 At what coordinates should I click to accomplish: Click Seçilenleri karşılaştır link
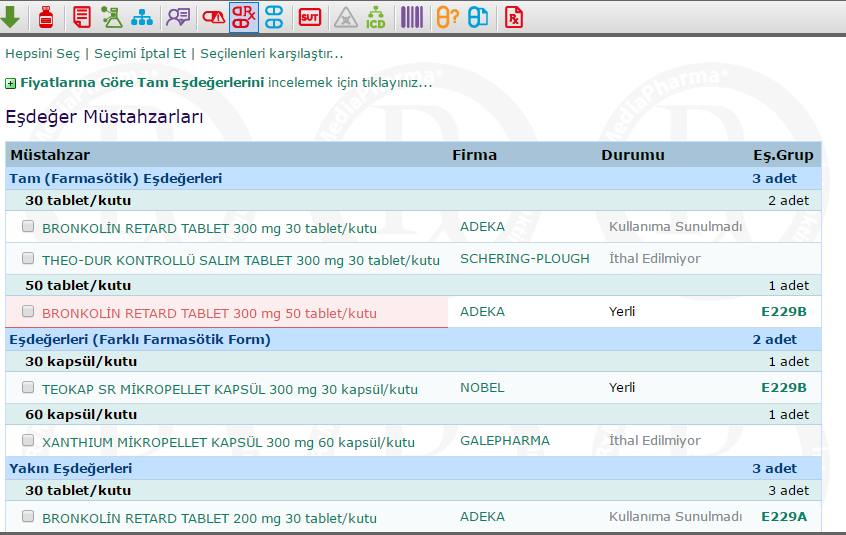271,53
